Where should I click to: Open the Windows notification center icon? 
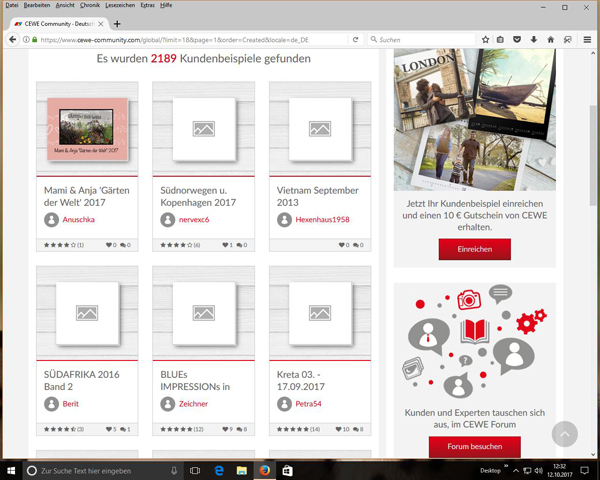(x=584, y=470)
